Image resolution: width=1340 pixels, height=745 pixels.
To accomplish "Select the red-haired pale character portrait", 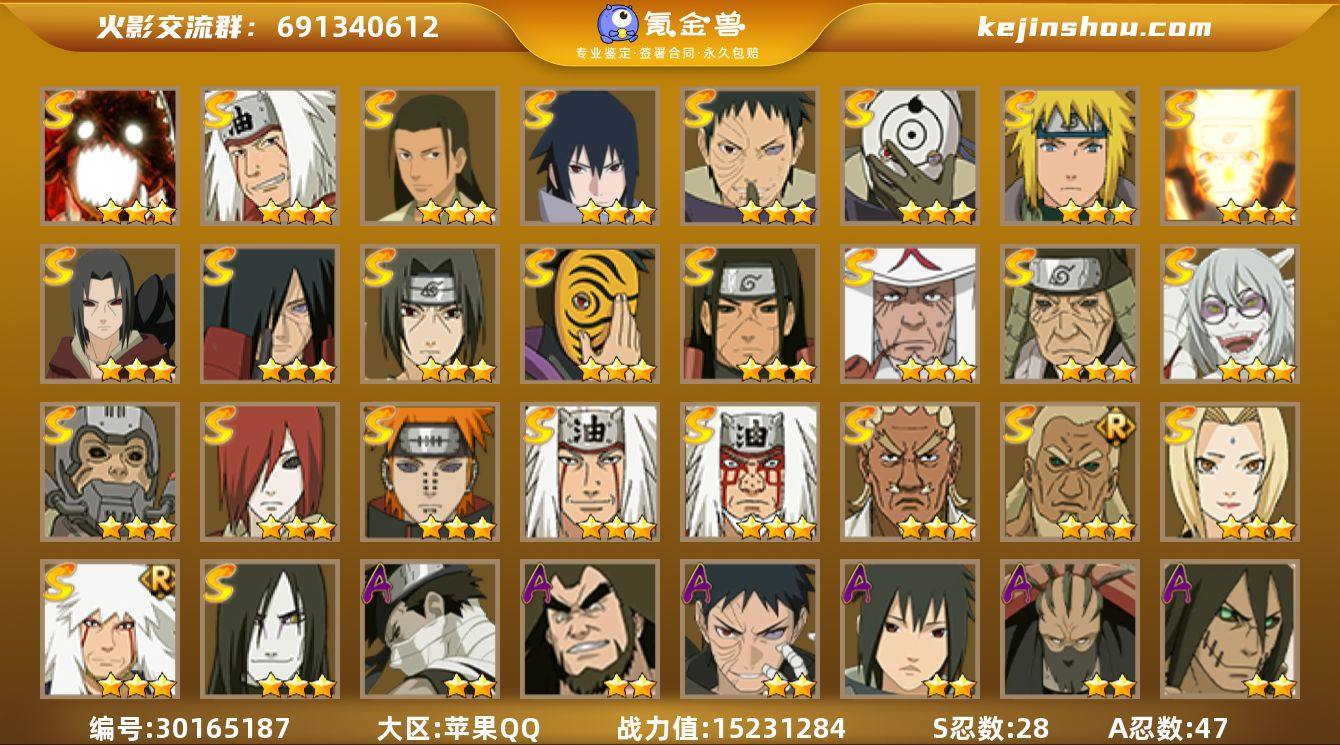I will tap(269, 472).
